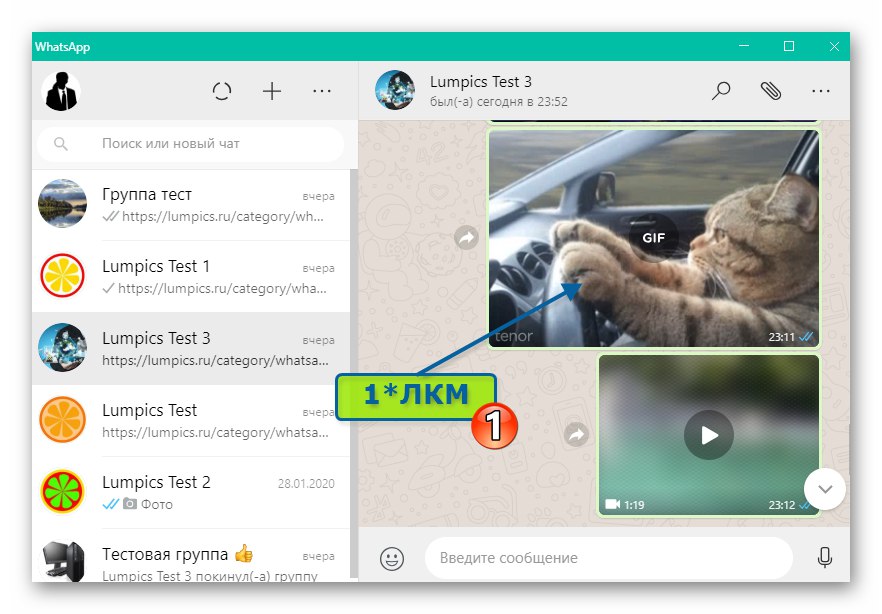Click 'был(-а) сегодня в 23:52' status text

pos(498,102)
